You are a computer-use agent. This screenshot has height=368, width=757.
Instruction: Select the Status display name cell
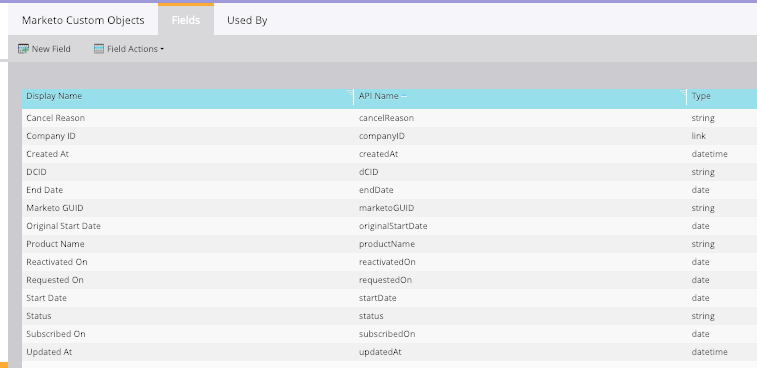39,316
